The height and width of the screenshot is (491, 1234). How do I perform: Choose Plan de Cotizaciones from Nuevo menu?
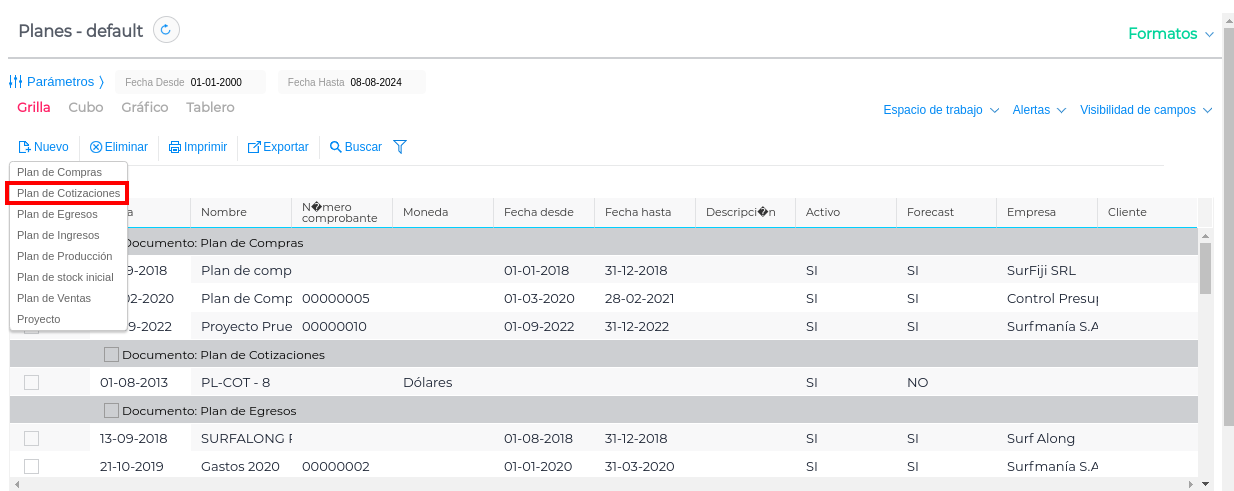68,193
